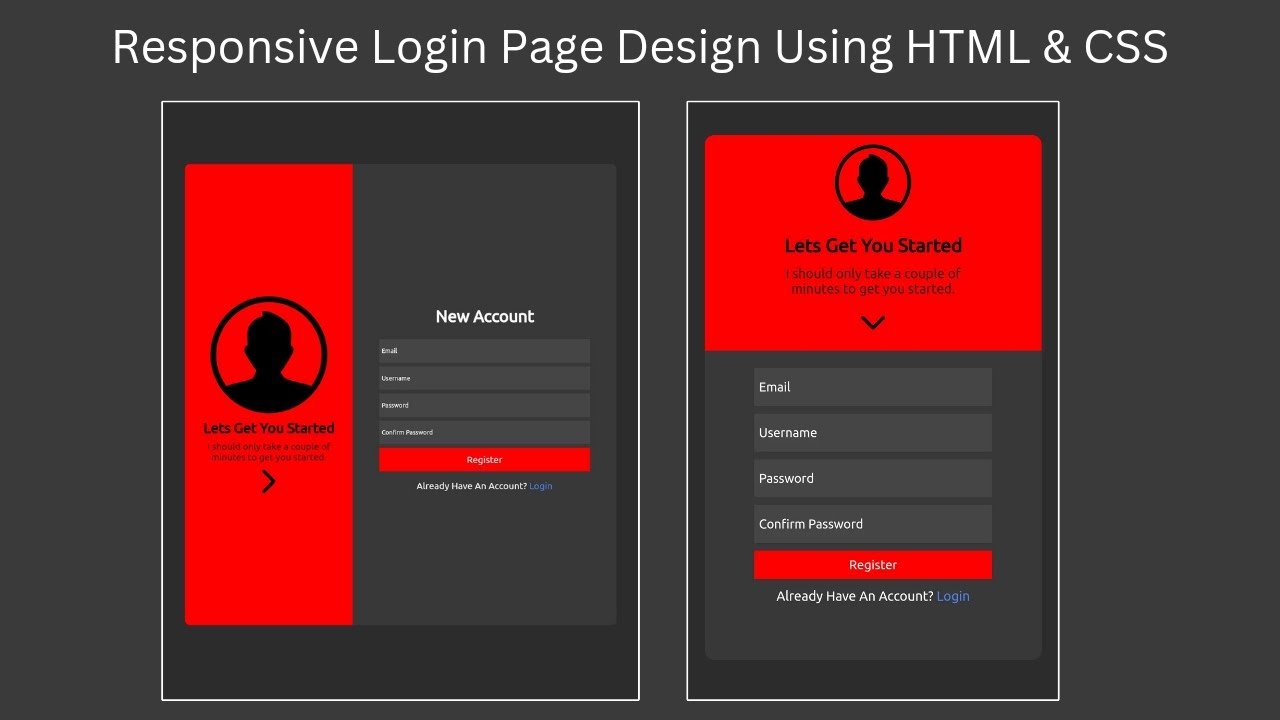Click the Username field in the left mockup
1280x720 pixels.
(x=484, y=378)
